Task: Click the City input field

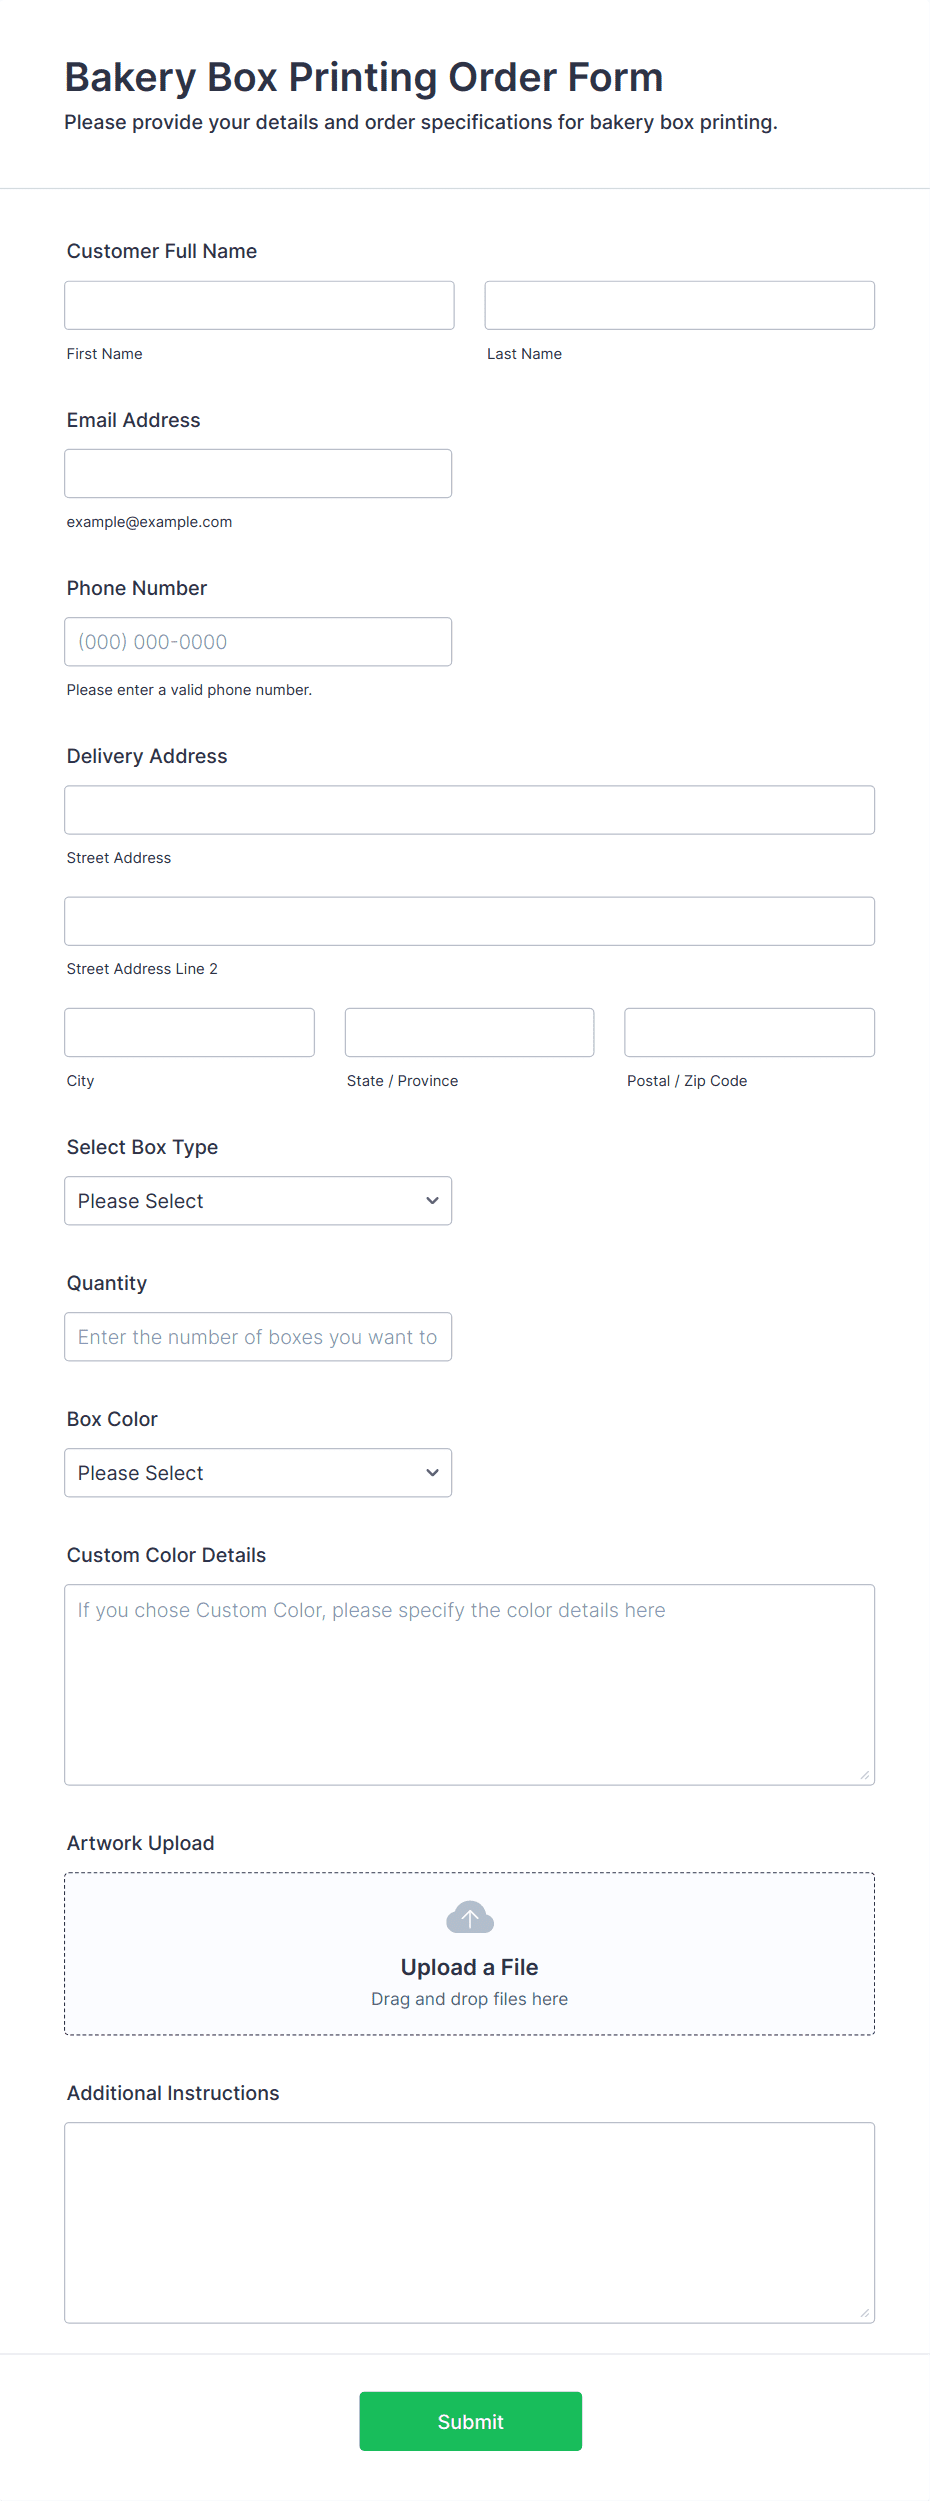Action: (x=189, y=1032)
